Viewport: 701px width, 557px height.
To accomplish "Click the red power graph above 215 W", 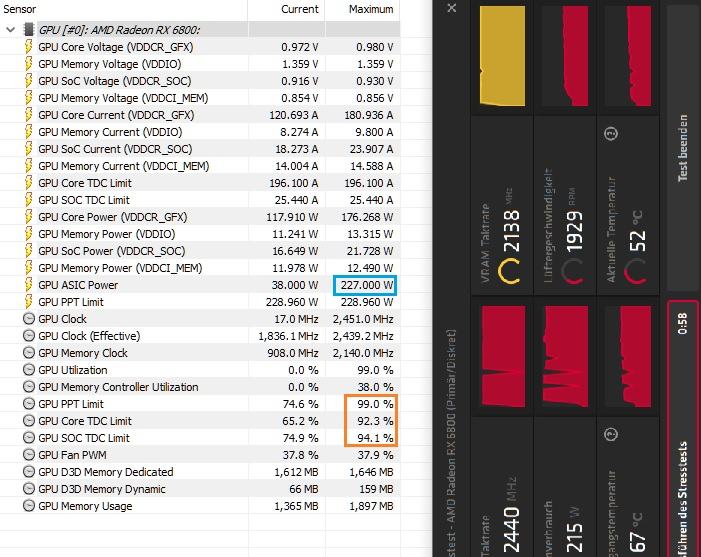I will (566, 356).
